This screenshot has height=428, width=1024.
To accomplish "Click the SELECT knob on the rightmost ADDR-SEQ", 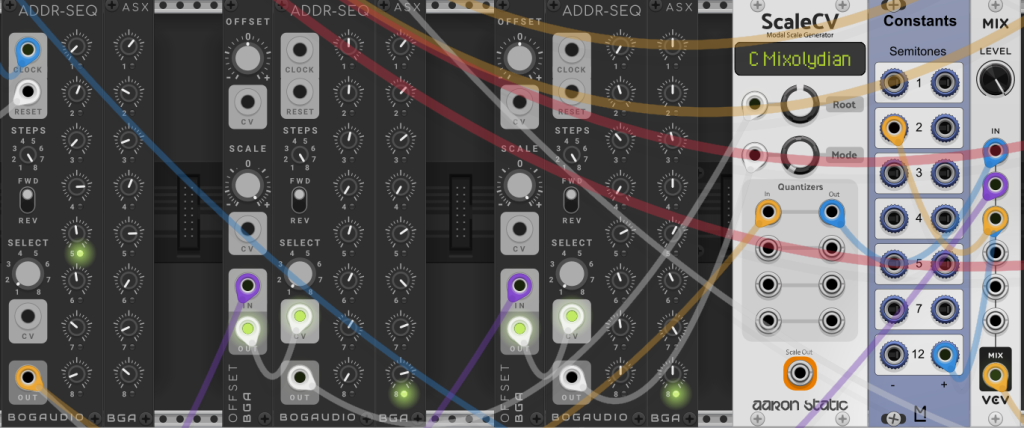I will (x=571, y=273).
